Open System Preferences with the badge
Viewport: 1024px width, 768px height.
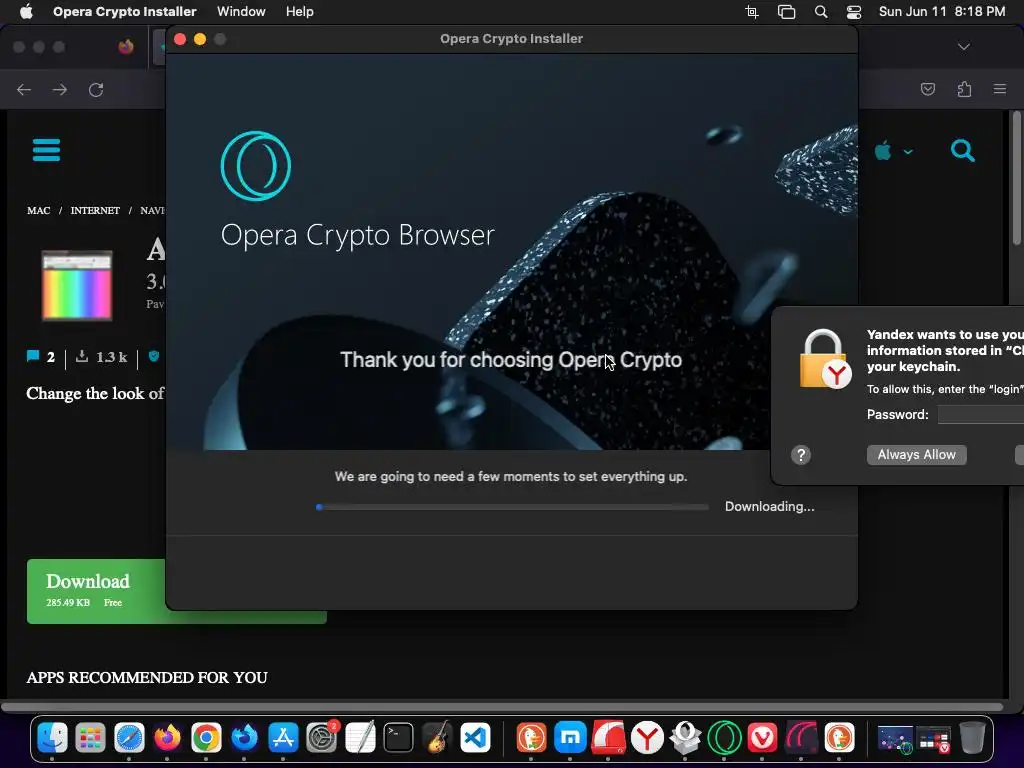(x=321, y=738)
